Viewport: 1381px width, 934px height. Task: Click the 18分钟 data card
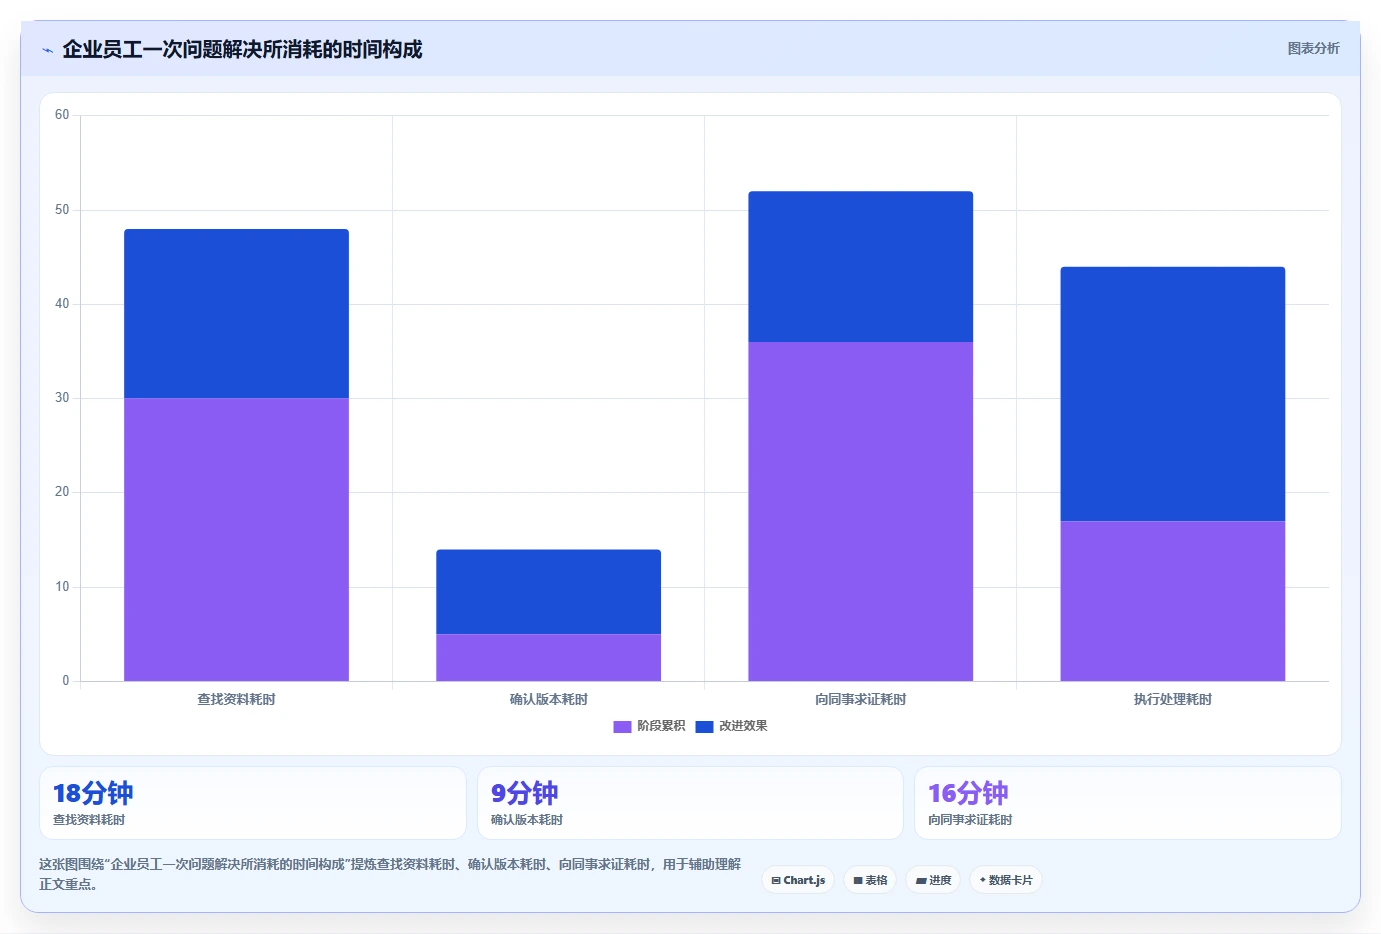253,803
